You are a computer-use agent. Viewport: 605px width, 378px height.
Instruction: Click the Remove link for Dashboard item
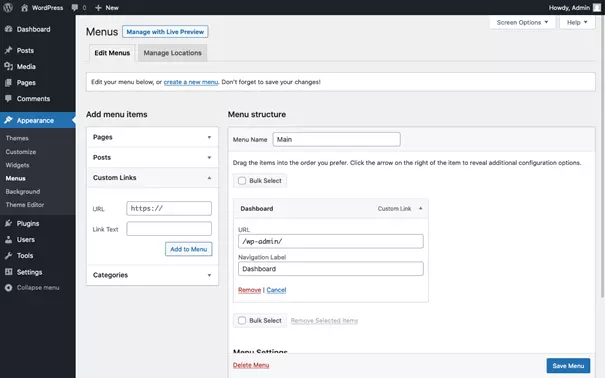pos(249,290)
